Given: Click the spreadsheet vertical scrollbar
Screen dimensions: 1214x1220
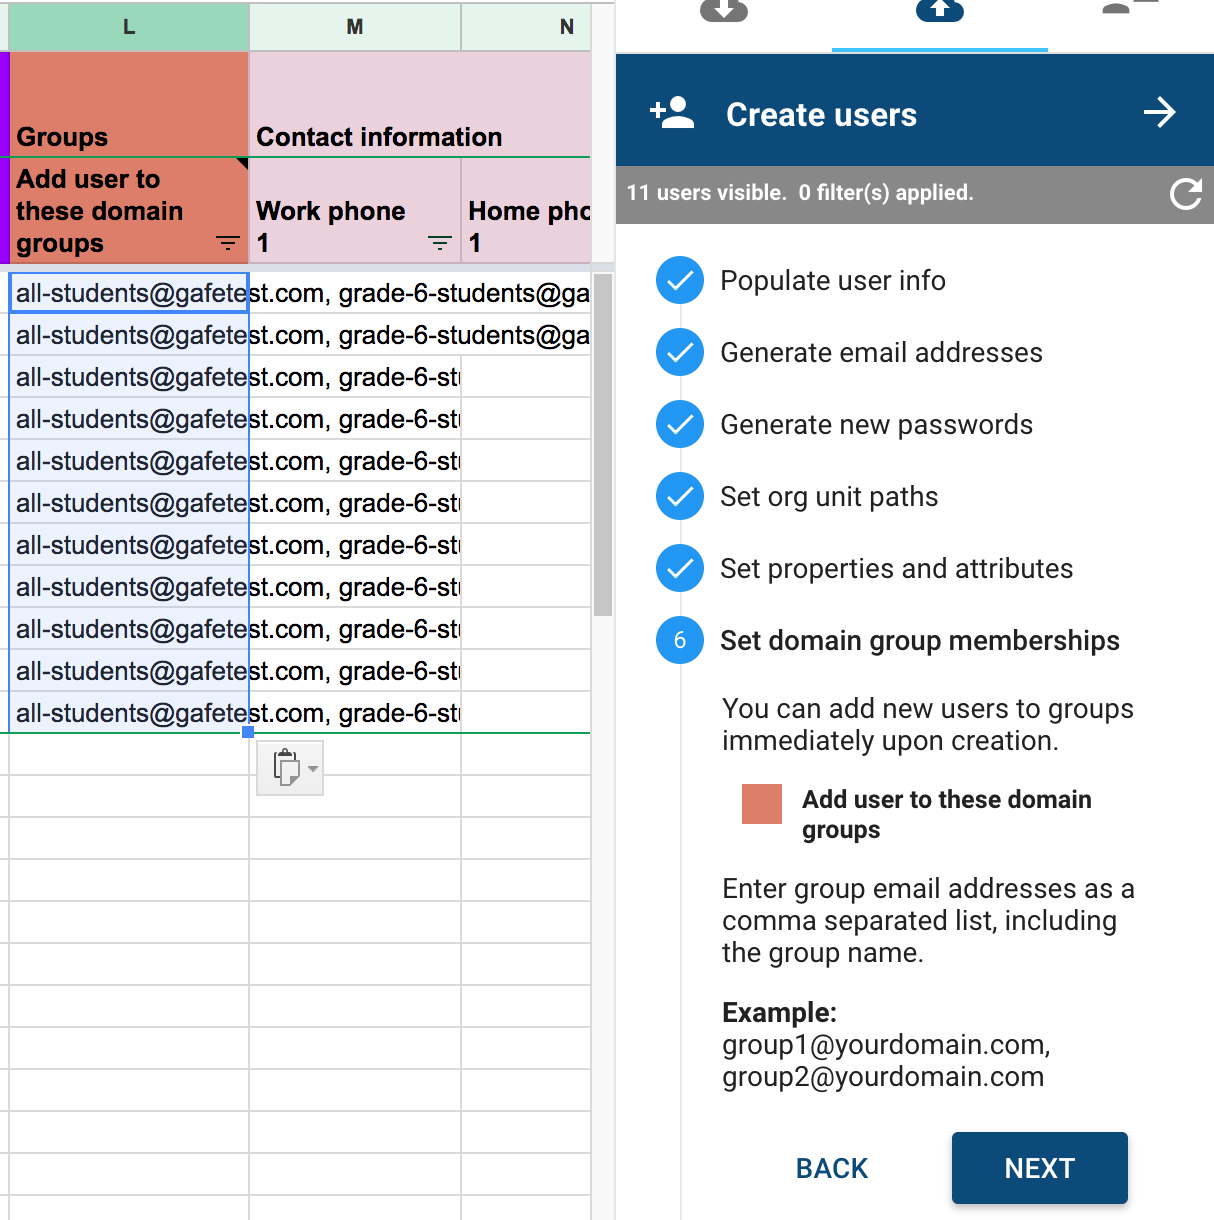Looking at the screenshot, I should (602, 445).
